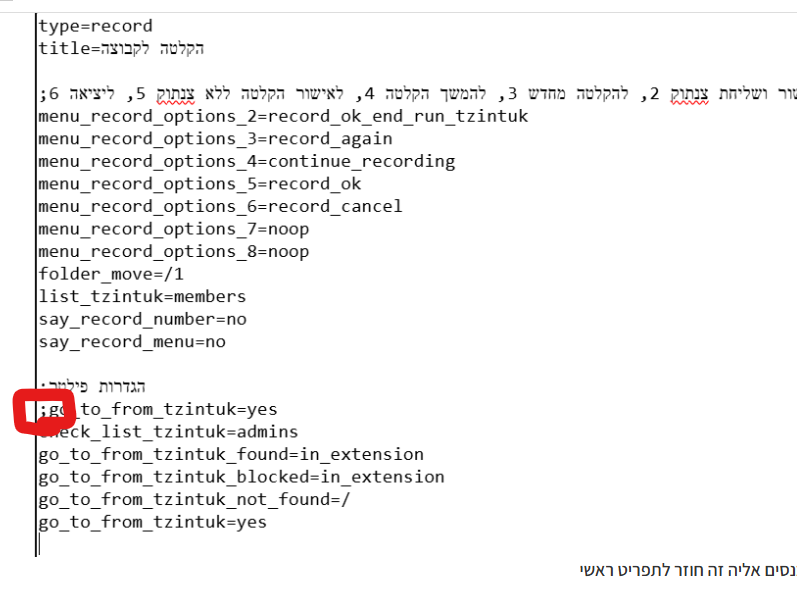797x612 pixels.
Task: Click the say_record_menu=no line
Action: tap(132, 341)
